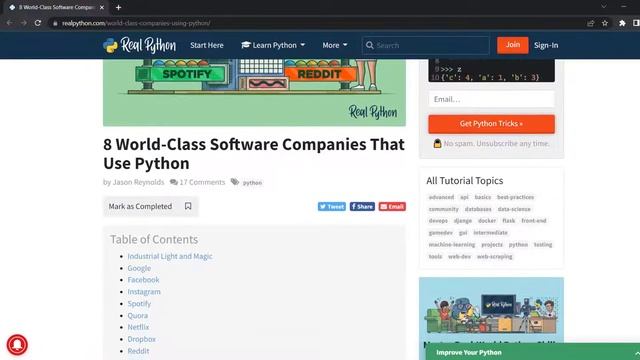Image resolution: width=640 pixels, height=360 pixels.
Task: Select the best-practices topic tag
Action: [x=516, y=197]
